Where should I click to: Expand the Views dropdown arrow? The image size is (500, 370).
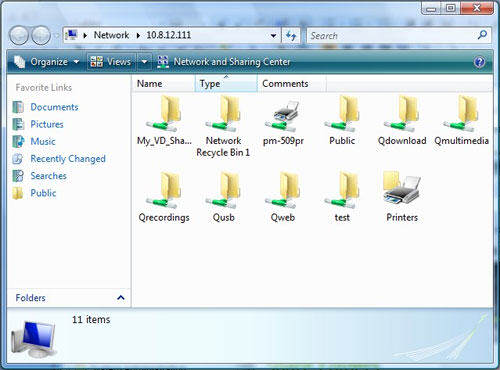[144, 62]
